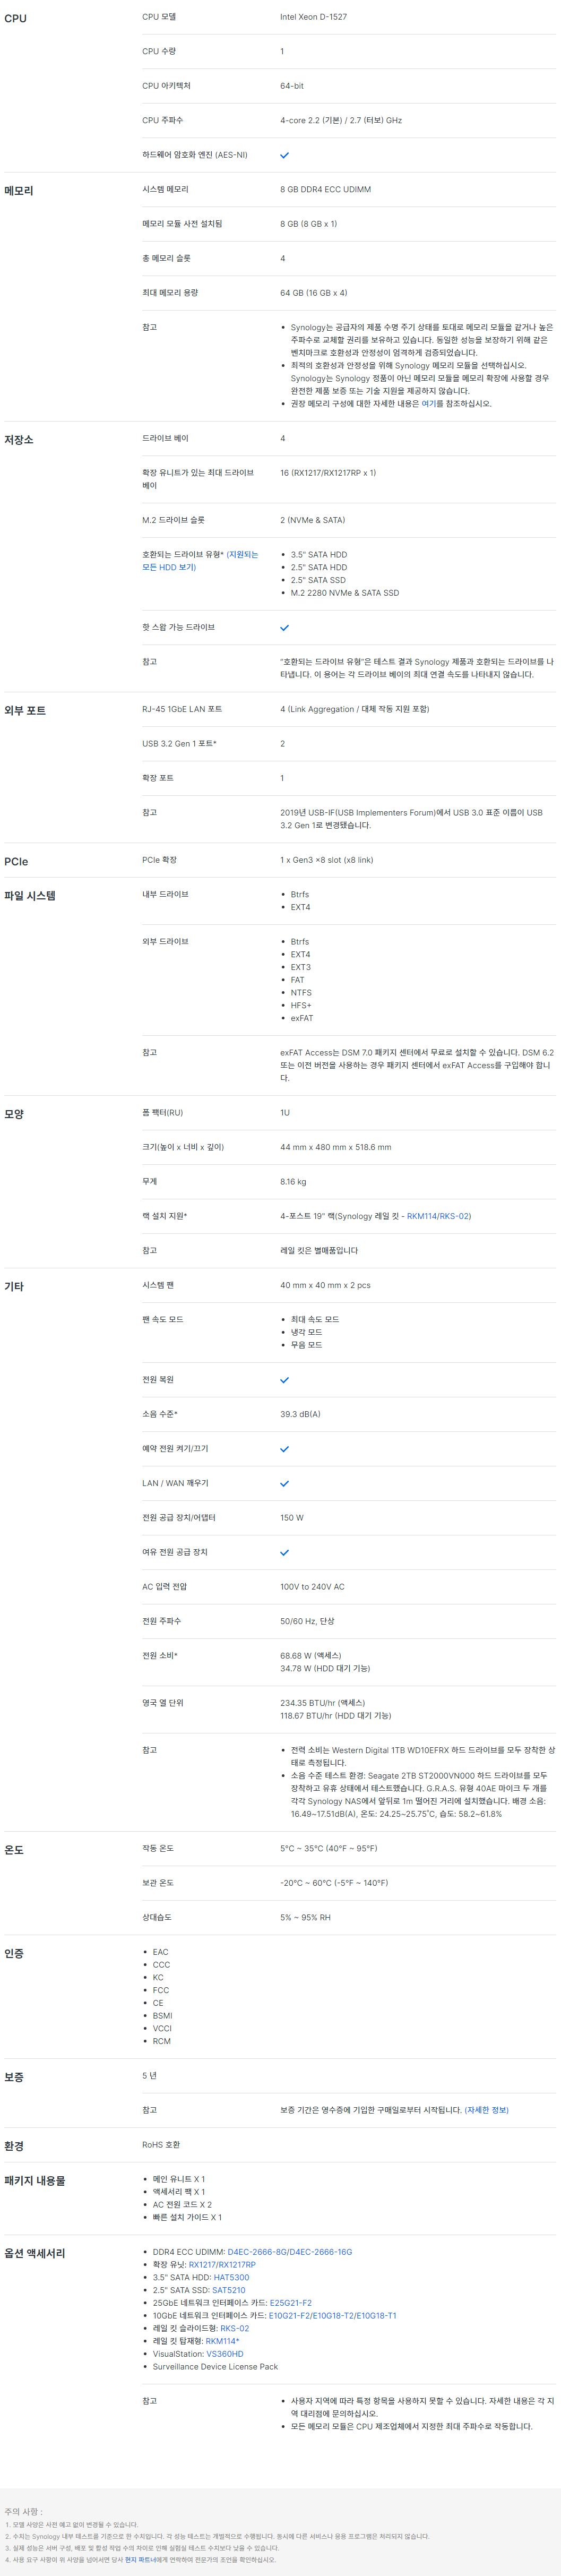This screenshot has height=2576, width=561.
Task: Open the 현지 파트너 link in footnotes
Action: pos(138,2560)
